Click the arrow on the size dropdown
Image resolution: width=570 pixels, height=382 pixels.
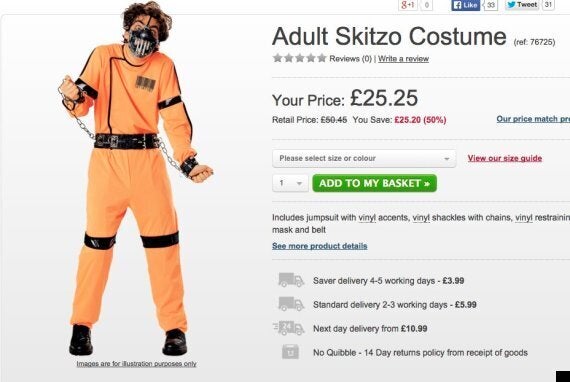click(446, 159)
